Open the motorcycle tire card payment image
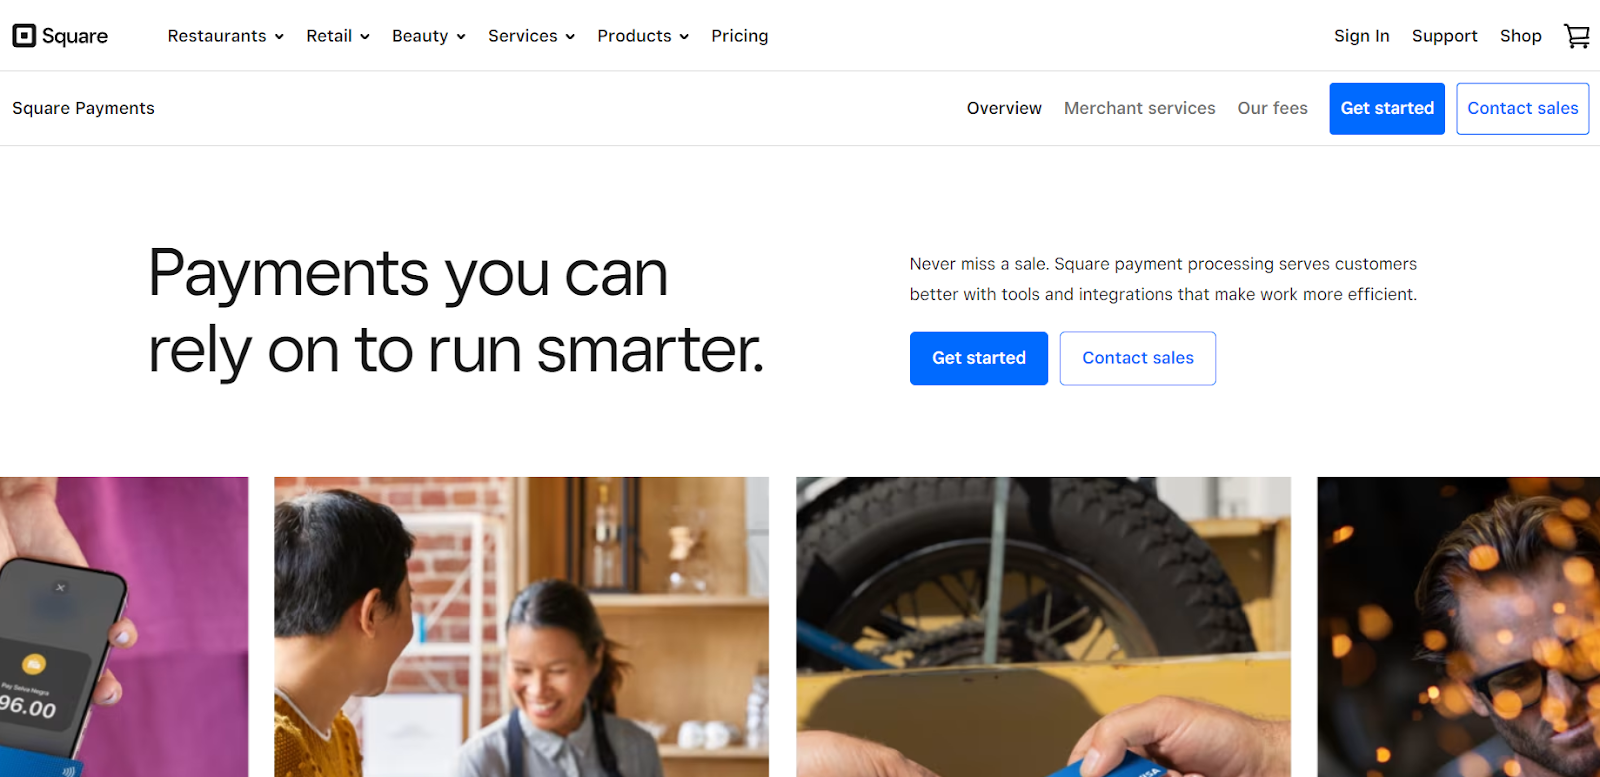 point(1043,627)
